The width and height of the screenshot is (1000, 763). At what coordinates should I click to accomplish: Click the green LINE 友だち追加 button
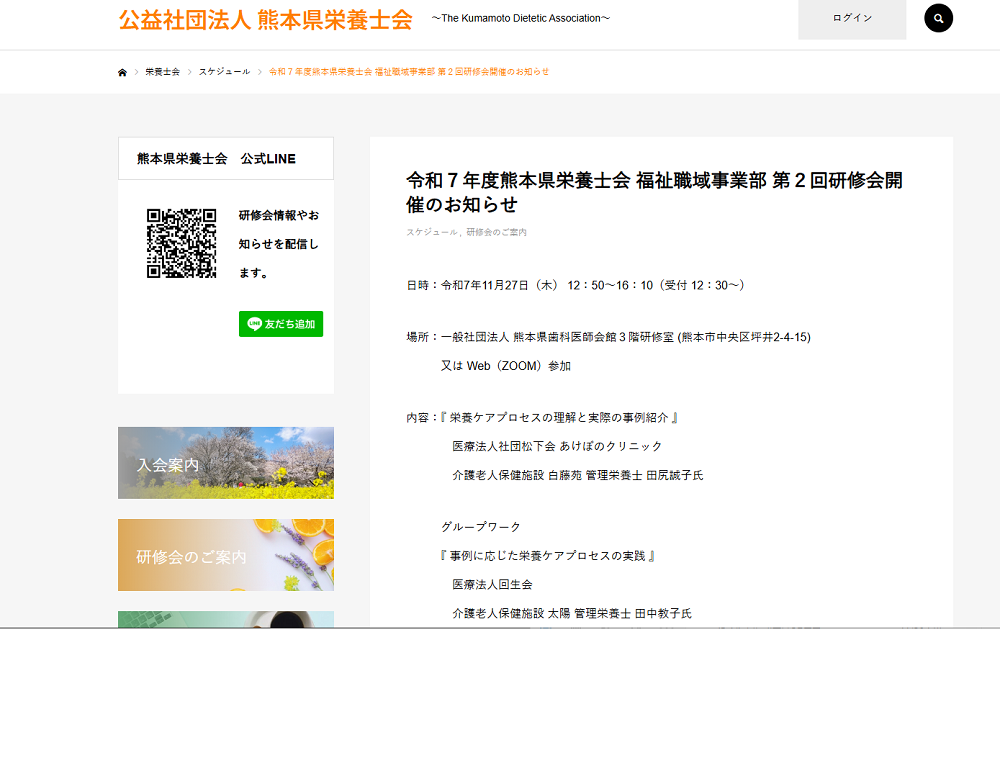pyautogui.click(x=281, y=324)
